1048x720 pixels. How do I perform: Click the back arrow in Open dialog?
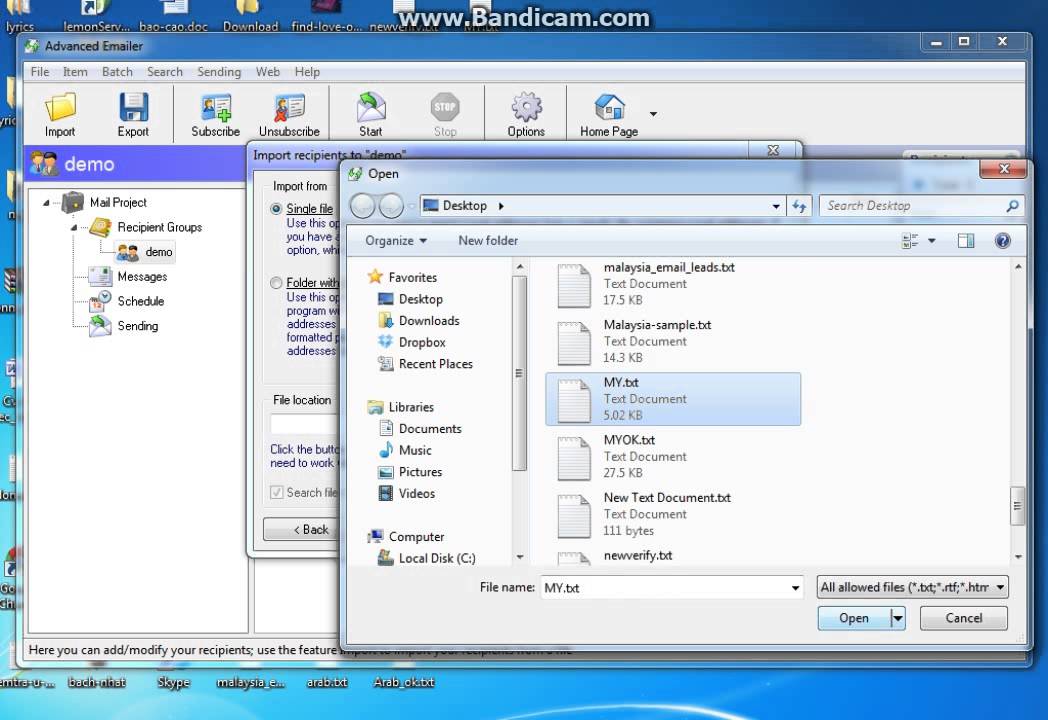coord(362,206)
